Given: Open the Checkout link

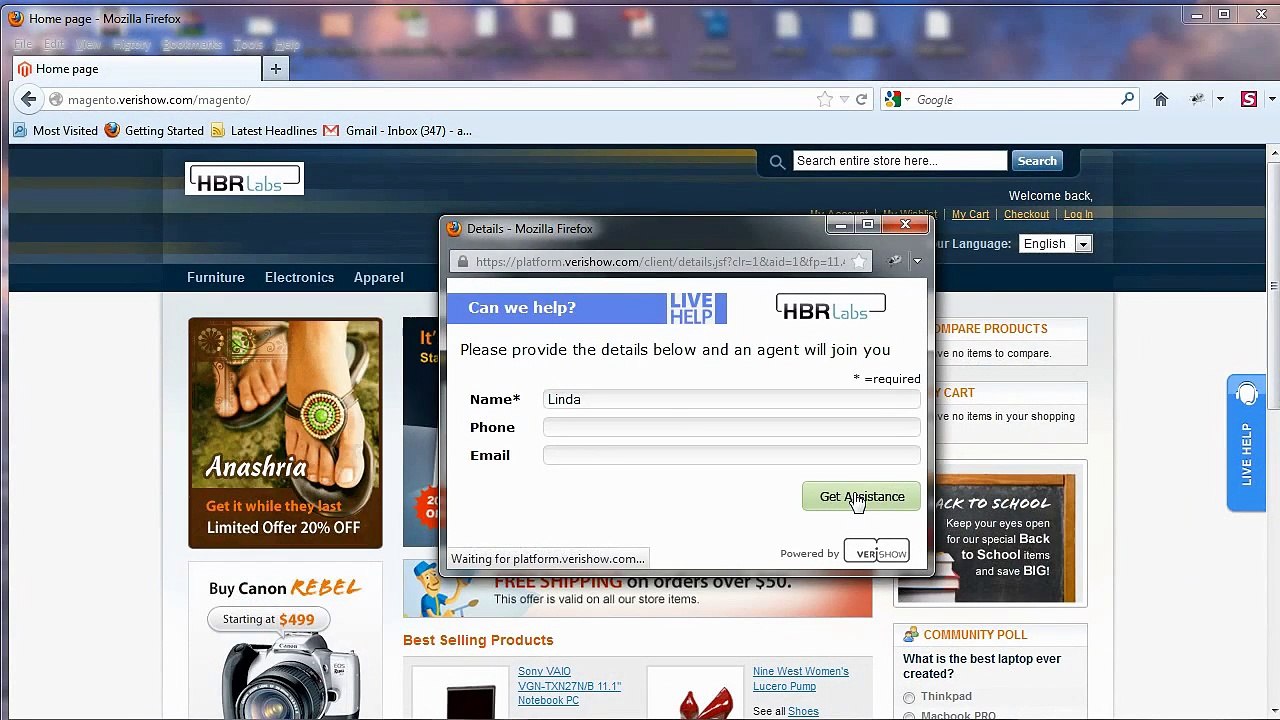Looking at the screenshot, I should pyautogui.click(x=1026, y=214).
